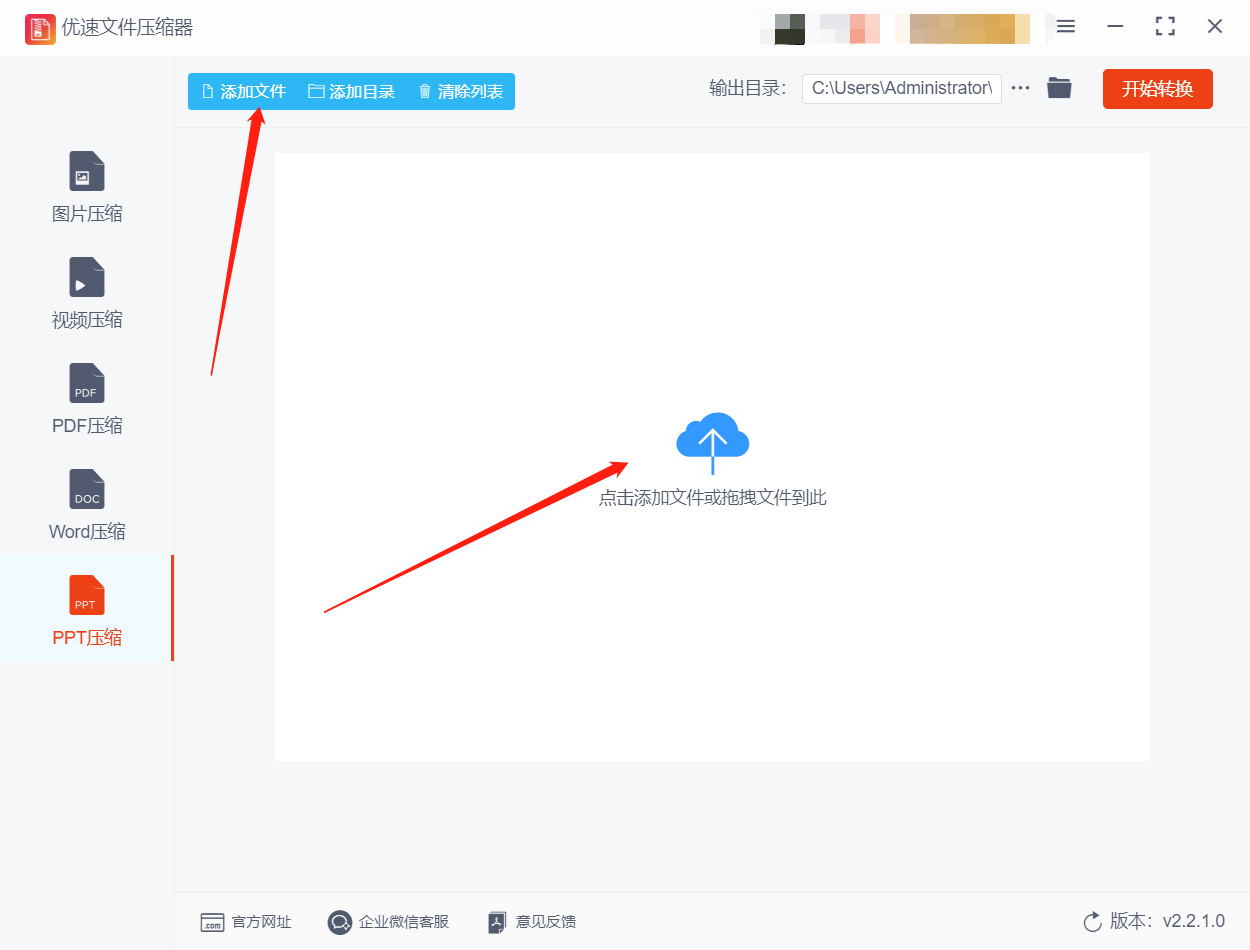The width and height of the screenshot is (1250, 950).
Task: Click the 输出目录 path input field
Action: [901, 88]
